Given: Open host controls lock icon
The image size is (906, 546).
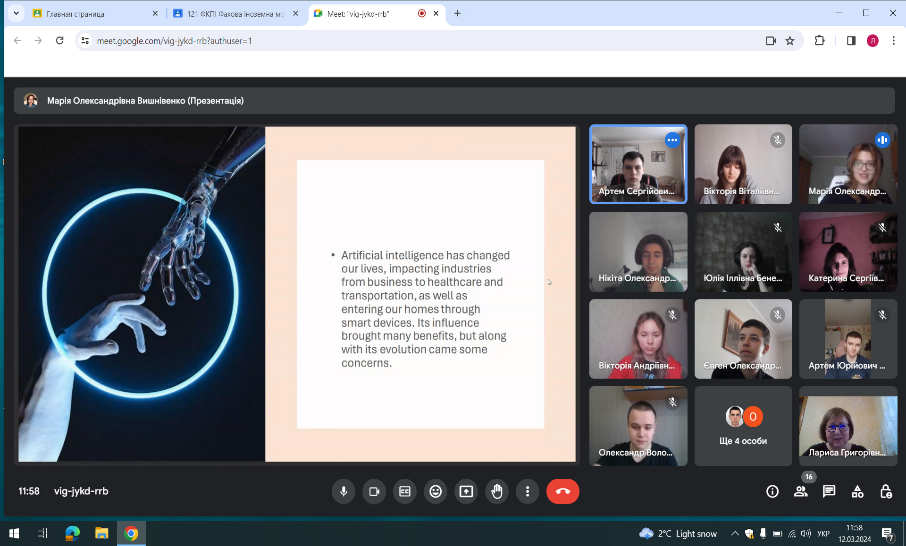Looking at the screenshot, I should coord(886,491).
